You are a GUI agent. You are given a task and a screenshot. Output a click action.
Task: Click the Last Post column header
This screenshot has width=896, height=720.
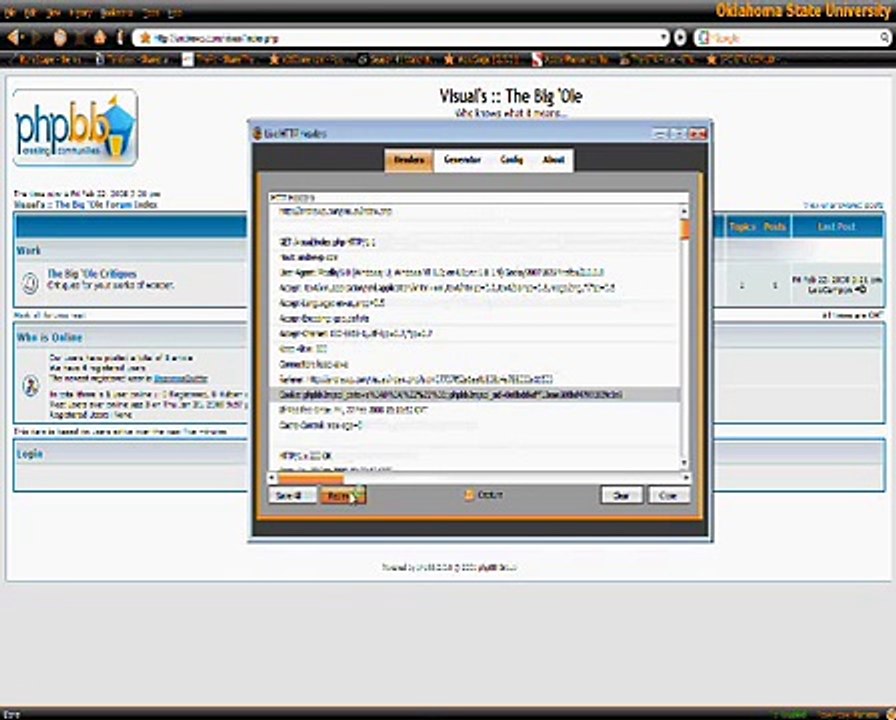[837, 227]
